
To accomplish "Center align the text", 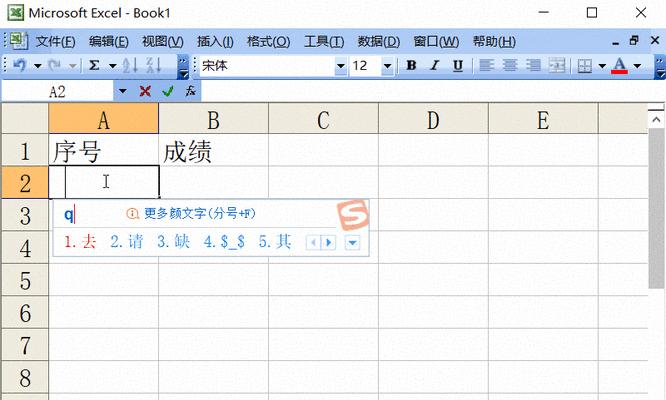I will tap(510, 65).
